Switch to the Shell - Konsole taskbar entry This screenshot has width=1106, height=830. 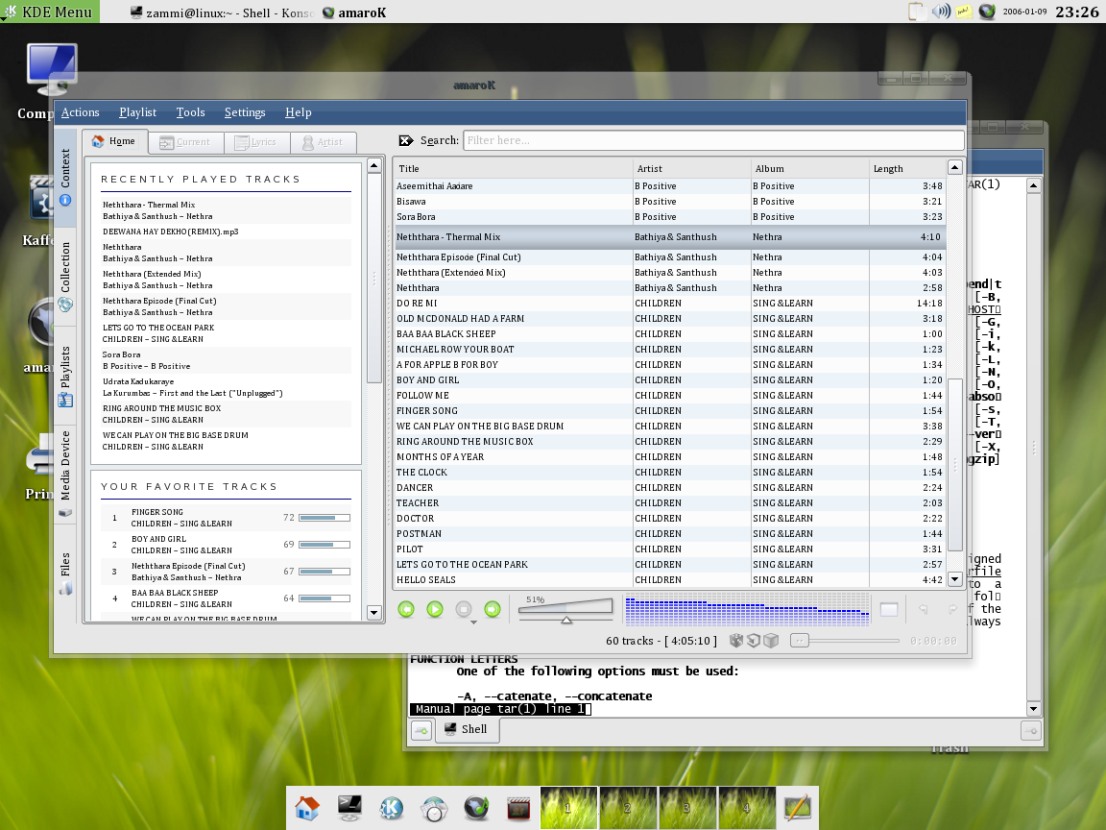(x=221, y=13)
